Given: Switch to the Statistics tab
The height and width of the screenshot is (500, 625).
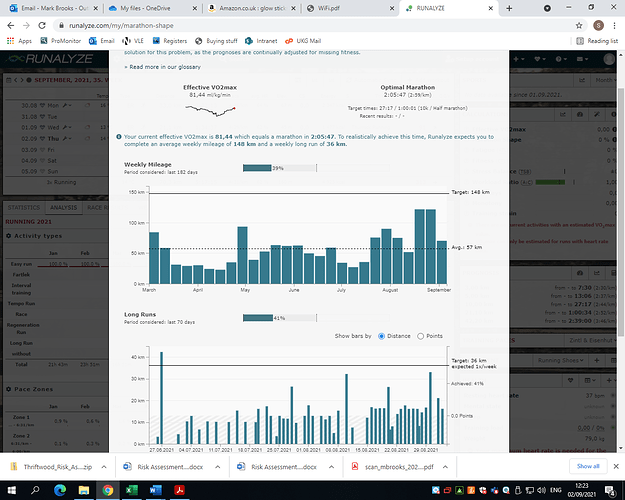Looking at the screenshot, I should tap(24, 208).
